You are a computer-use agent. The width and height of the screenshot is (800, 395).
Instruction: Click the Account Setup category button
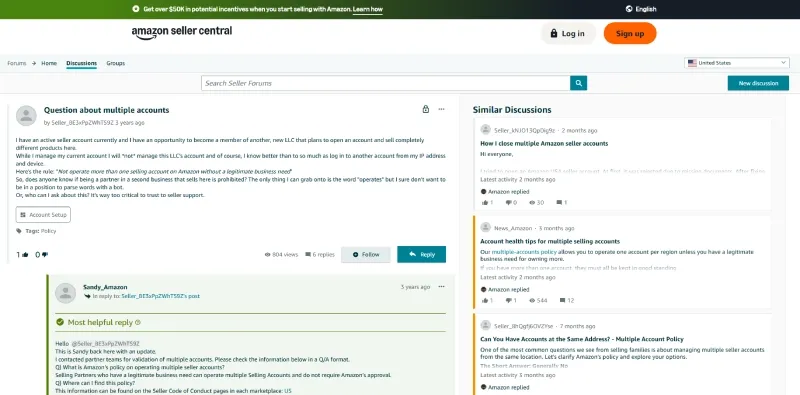(43, 215)
